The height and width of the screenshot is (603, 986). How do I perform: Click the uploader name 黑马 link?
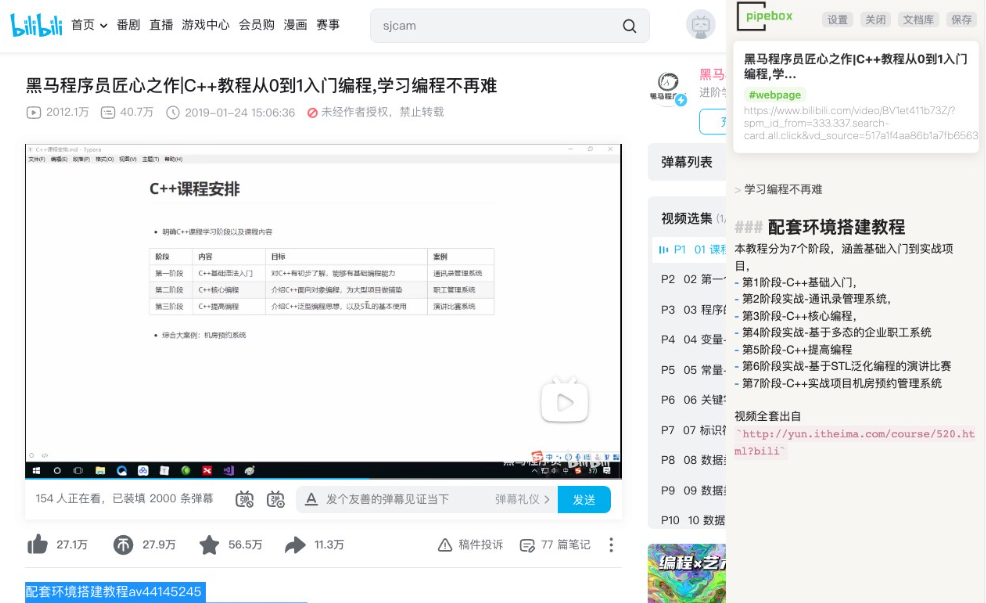tap(712, 74)
